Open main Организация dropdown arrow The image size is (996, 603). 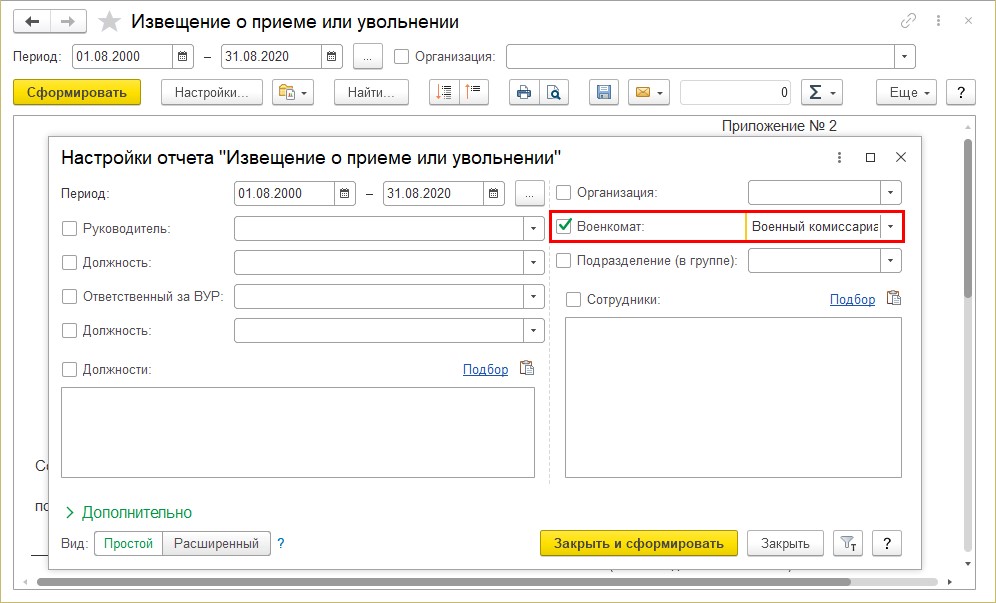[905, 57]
